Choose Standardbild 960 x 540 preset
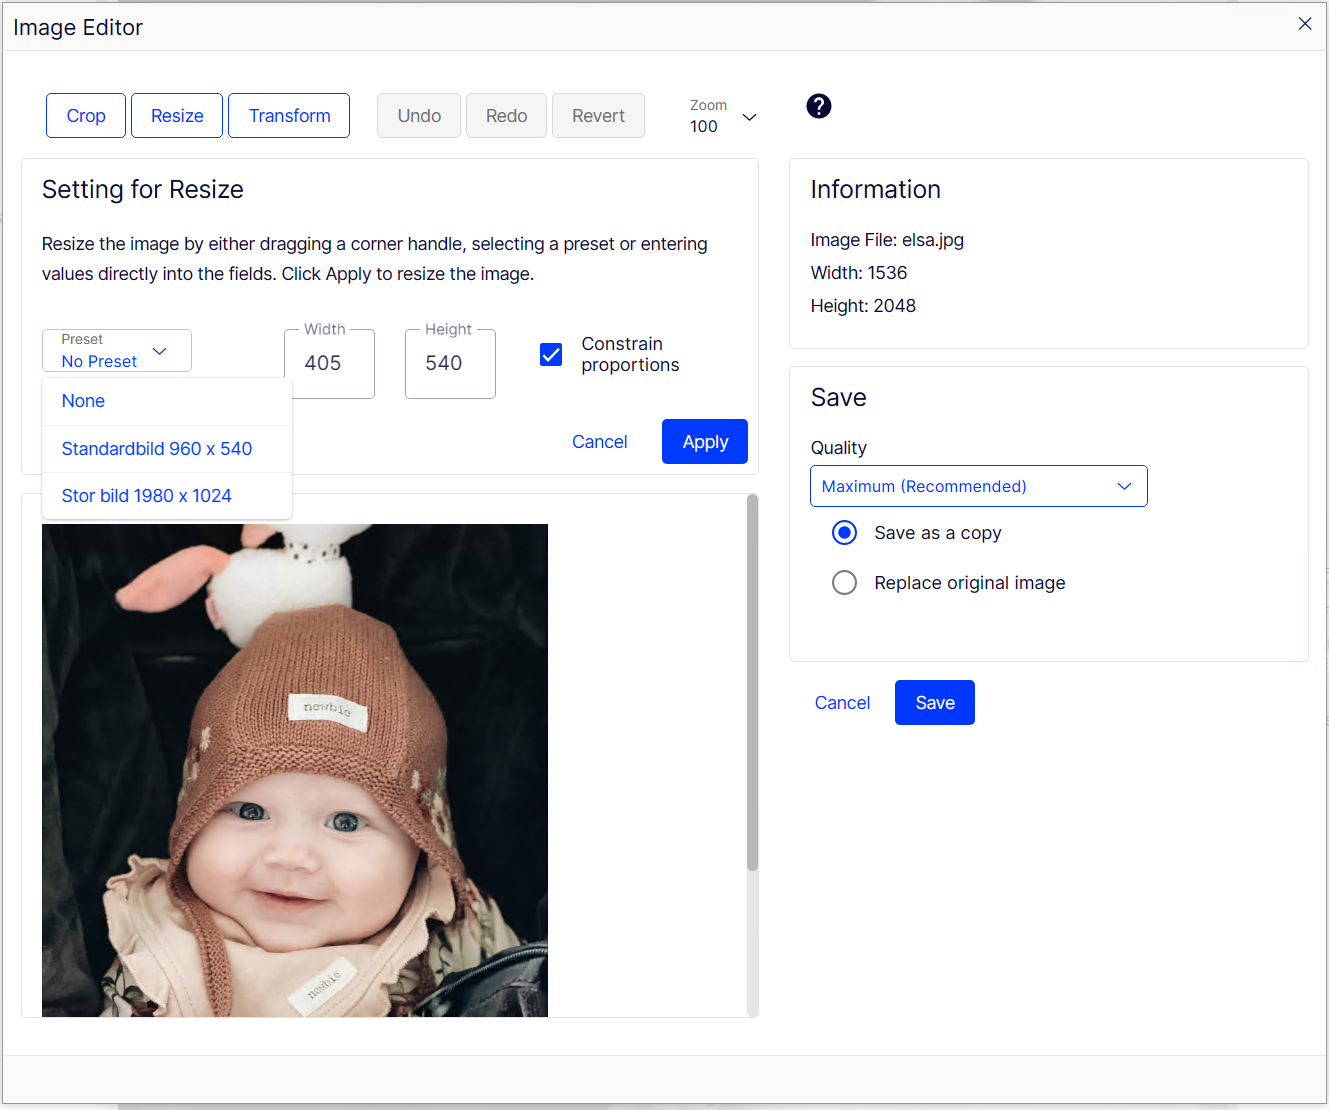1329x1110 pixels. point(157,449)
